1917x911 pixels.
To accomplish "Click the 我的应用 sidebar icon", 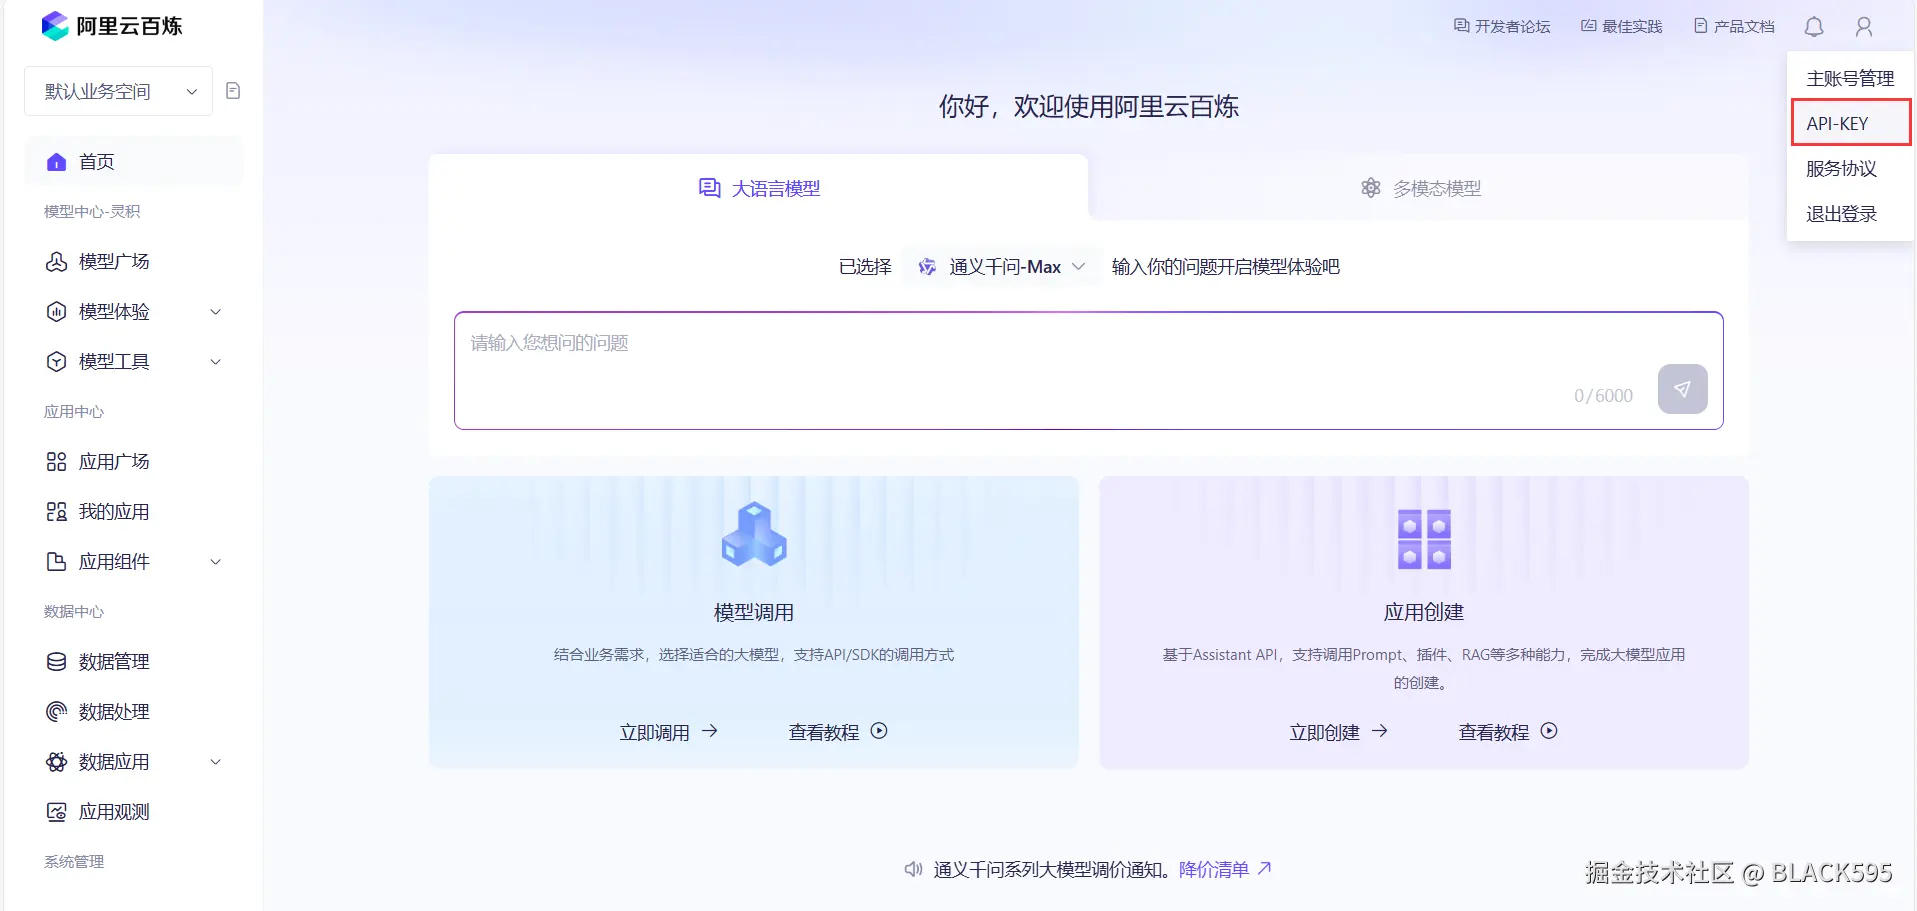I will point(57,512).
